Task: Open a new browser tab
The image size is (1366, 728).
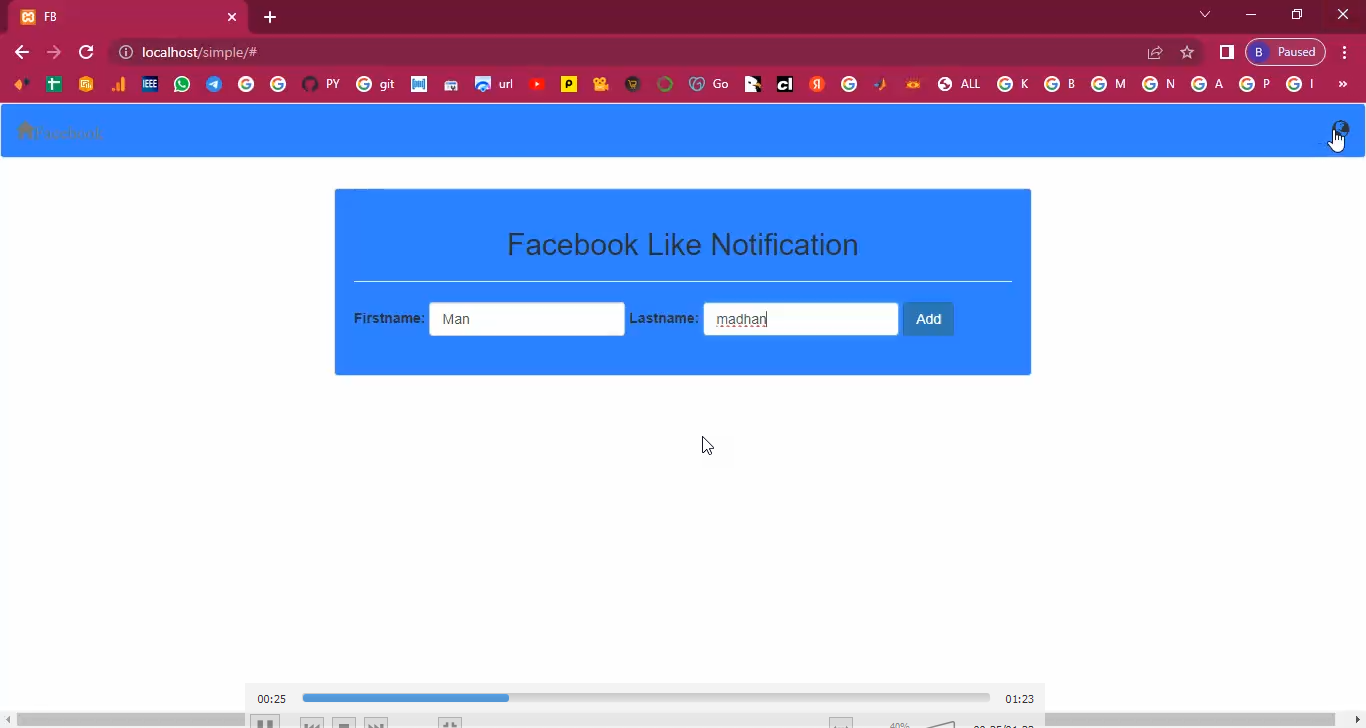Action: click(270, 17)
